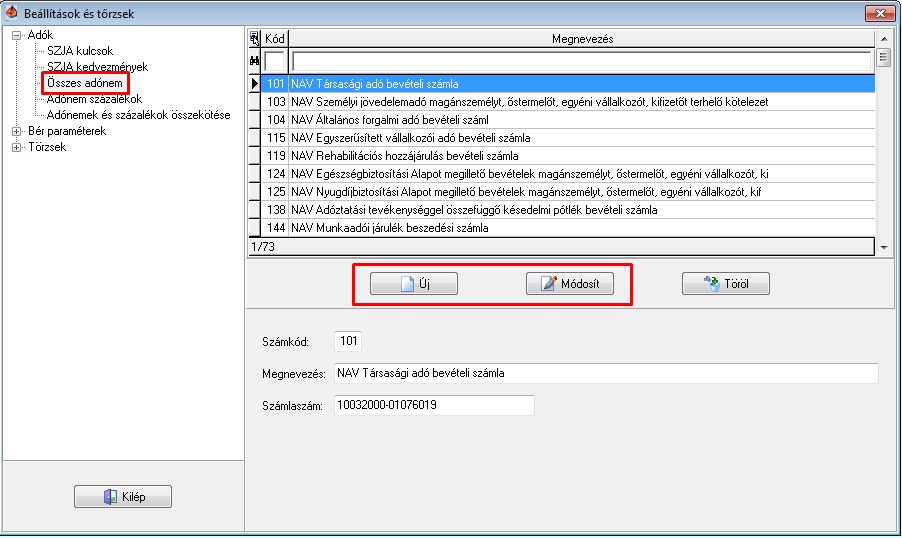Select the Bér paraméterek label
The width and height of the screenshot is (902, 538).
click(67, 131)
